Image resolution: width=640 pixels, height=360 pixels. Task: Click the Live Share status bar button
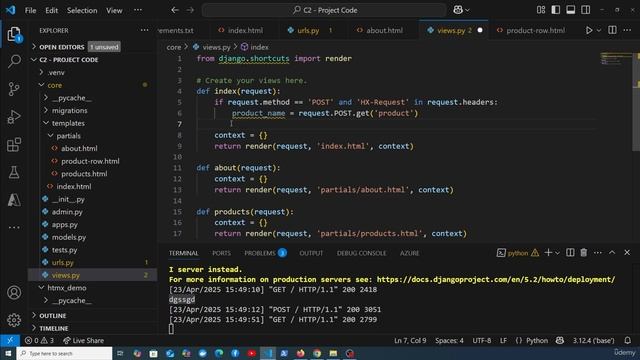(x=83, y=340)
